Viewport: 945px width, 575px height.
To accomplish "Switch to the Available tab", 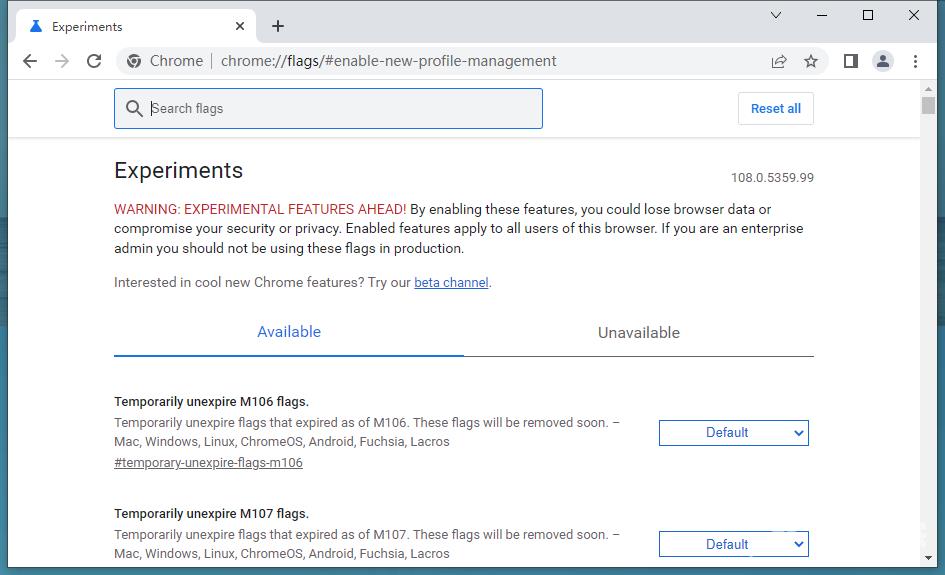I will pos(289,332).
